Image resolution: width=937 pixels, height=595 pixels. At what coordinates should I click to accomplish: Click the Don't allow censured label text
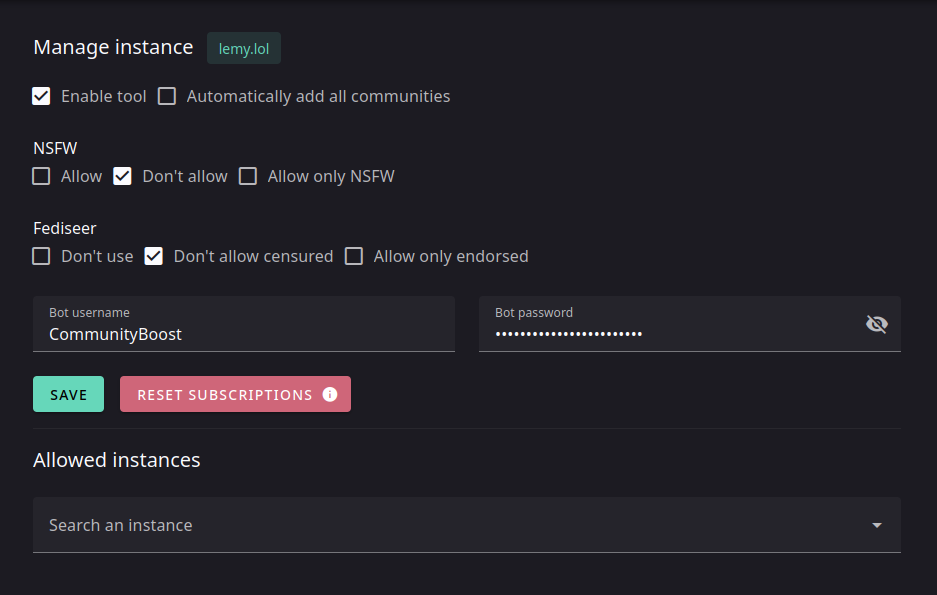[253, 256]
